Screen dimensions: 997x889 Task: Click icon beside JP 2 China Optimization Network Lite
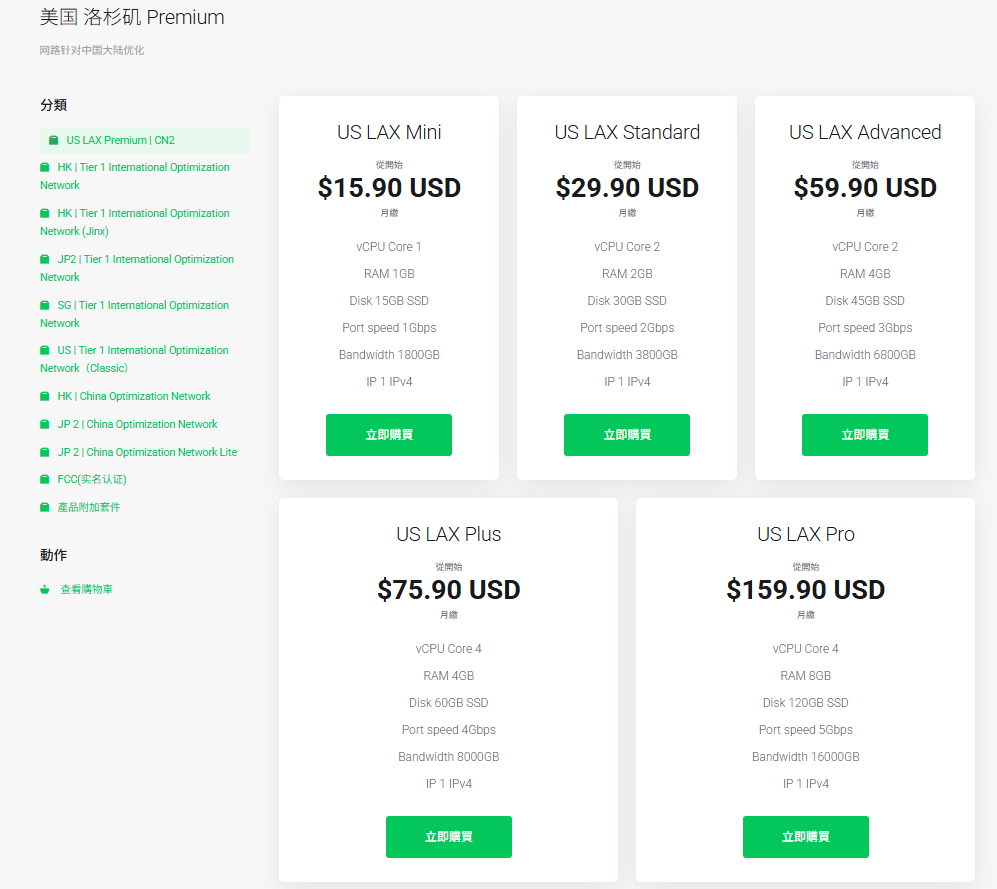click(45, 453)
